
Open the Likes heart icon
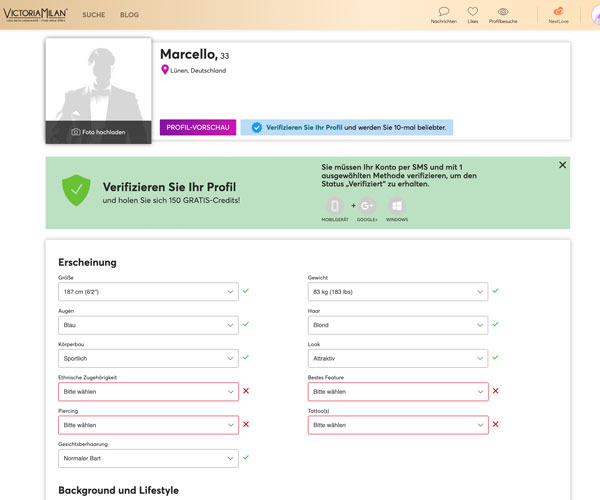pos(473,11)
